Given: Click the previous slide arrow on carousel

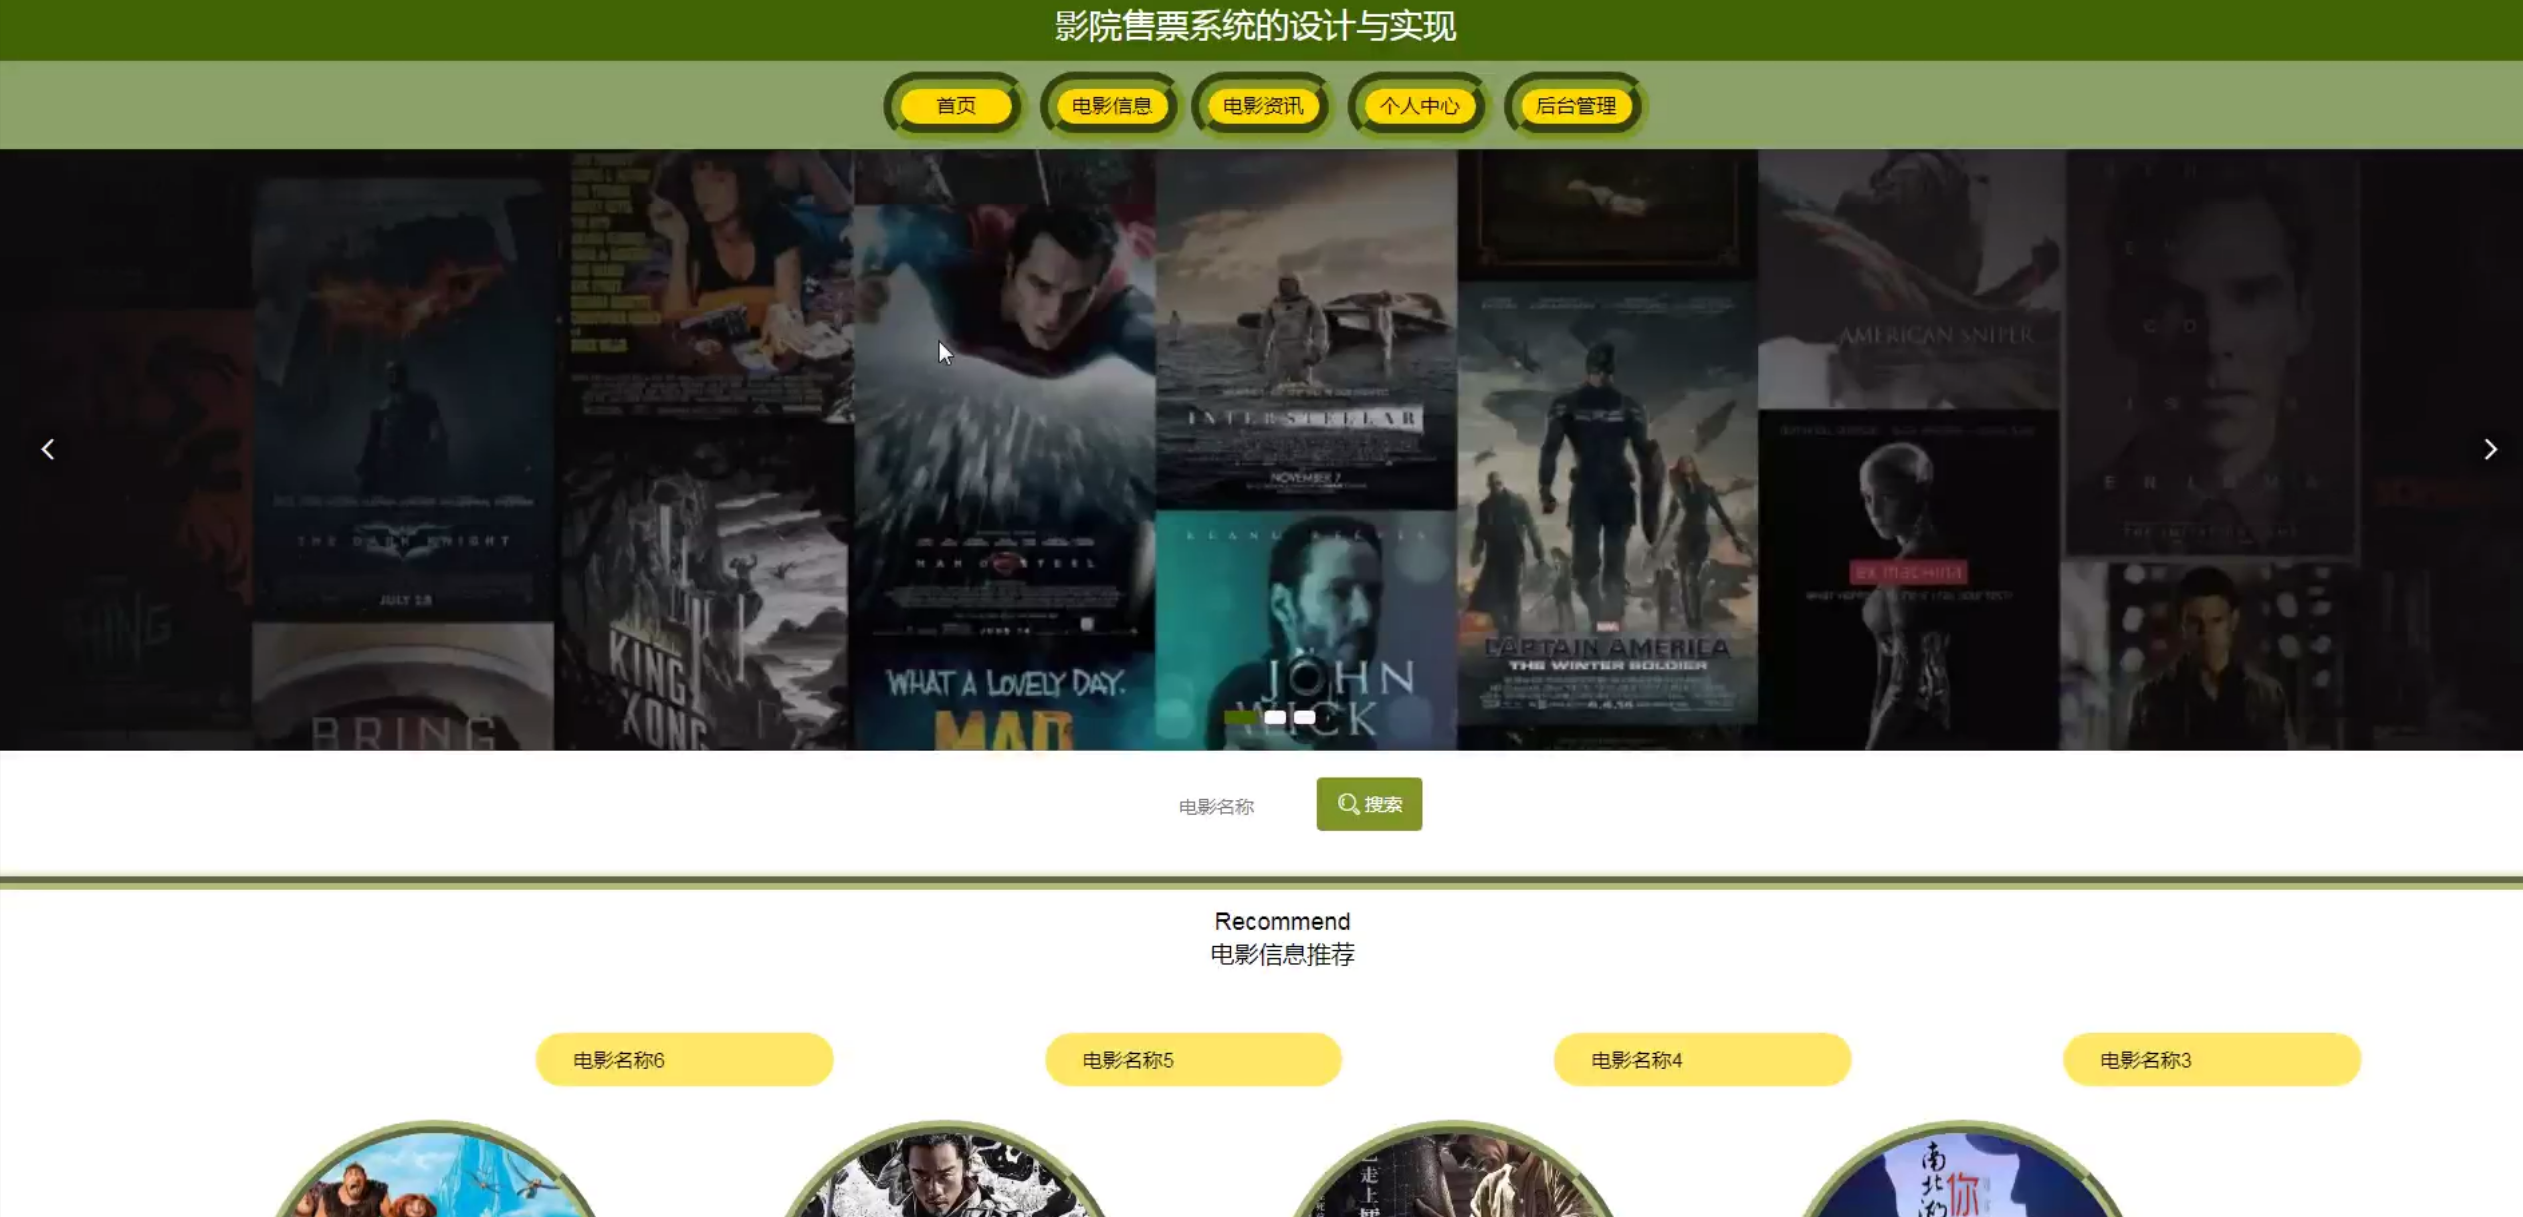Looking at the screenshot, I should click(x=48, y=450).
